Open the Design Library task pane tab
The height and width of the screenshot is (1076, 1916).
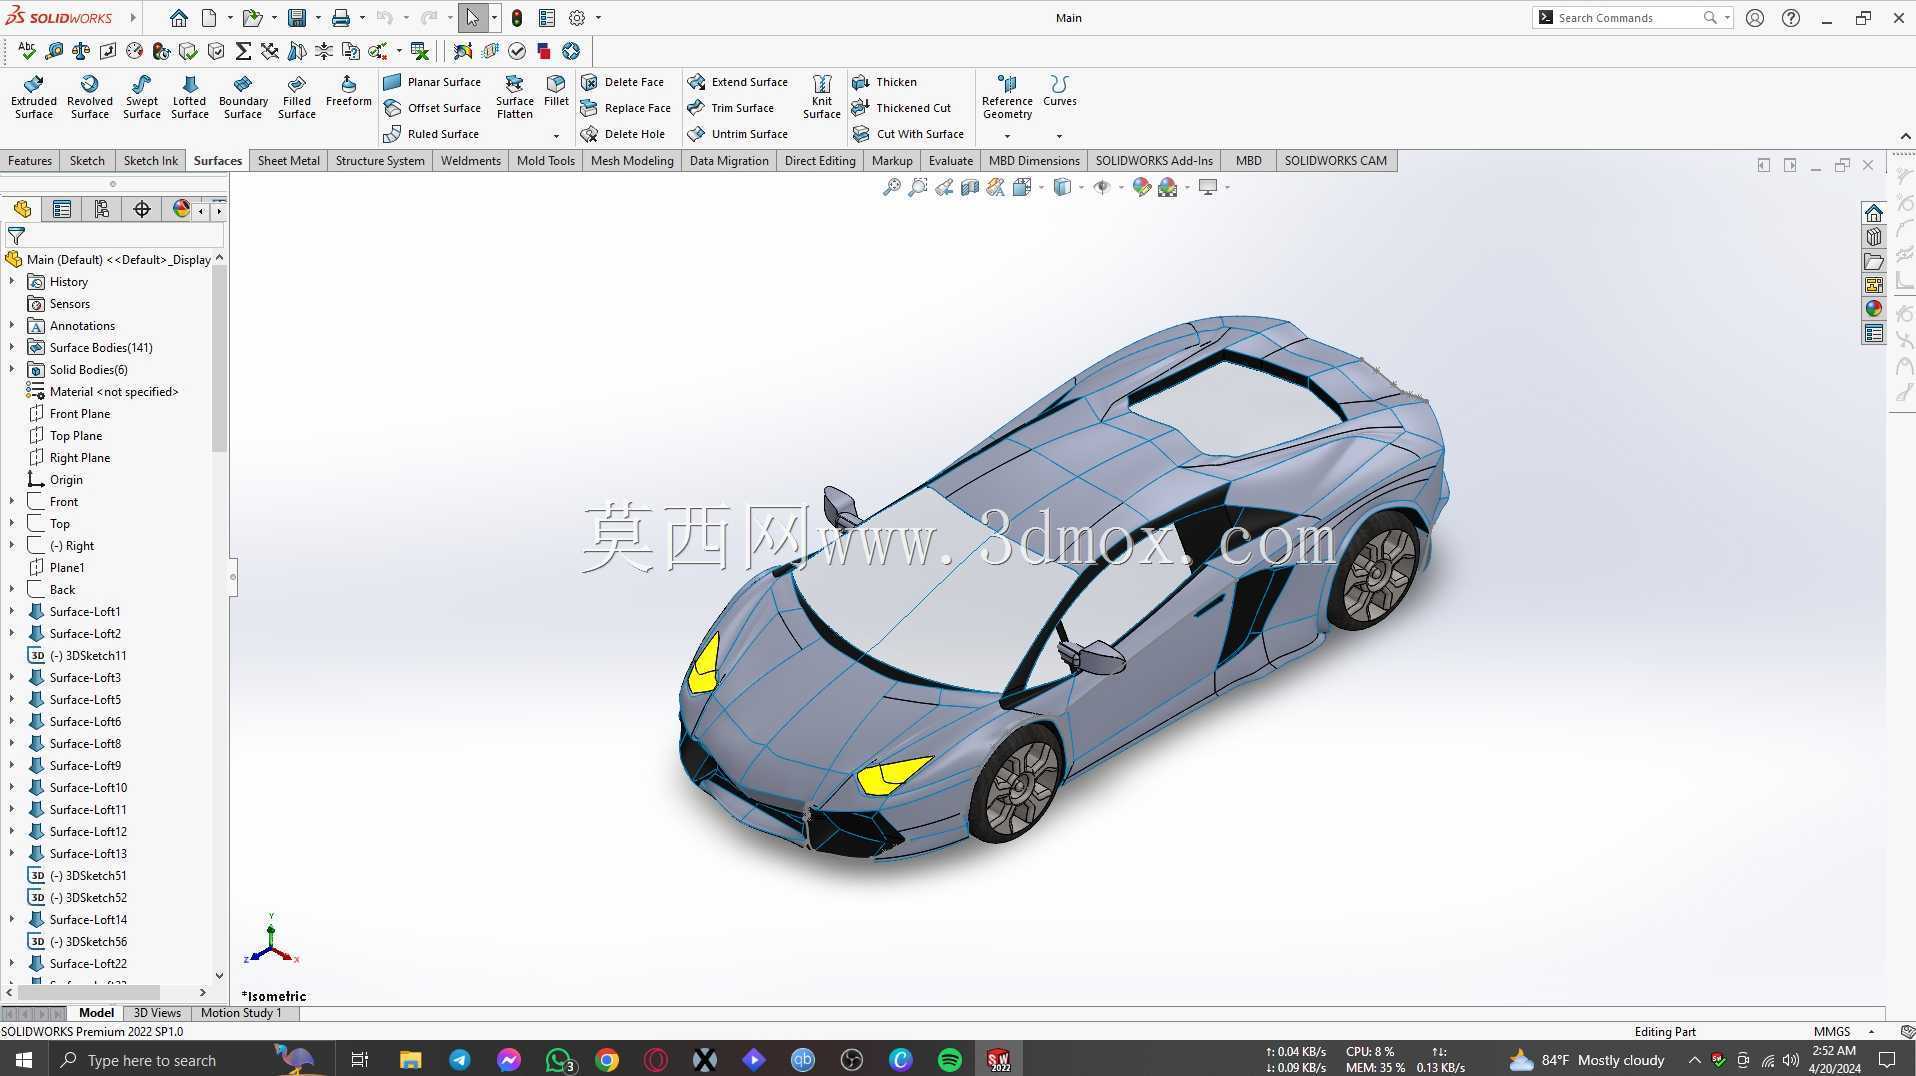tap(1873, 237)
